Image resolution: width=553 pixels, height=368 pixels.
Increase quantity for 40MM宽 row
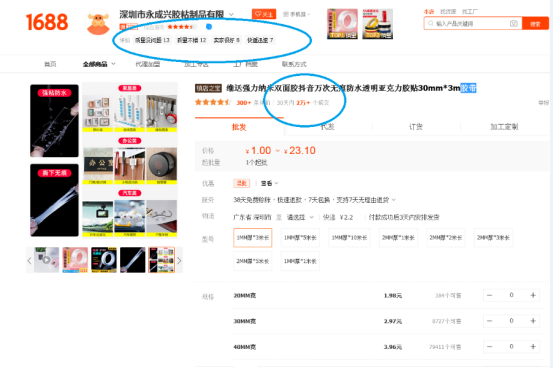point(533,346)
